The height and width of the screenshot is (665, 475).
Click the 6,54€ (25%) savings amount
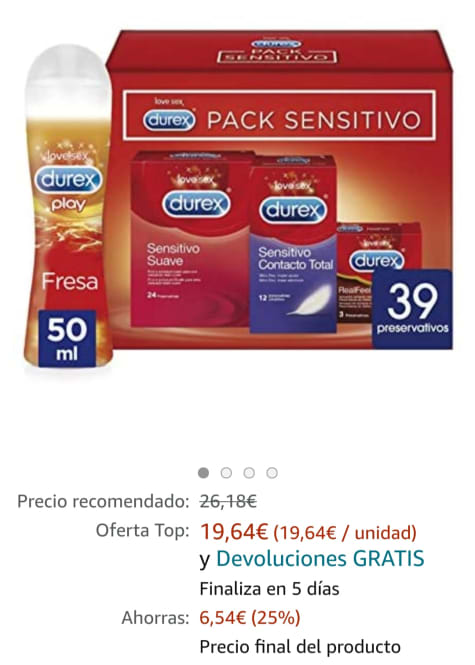click(250, 618)
